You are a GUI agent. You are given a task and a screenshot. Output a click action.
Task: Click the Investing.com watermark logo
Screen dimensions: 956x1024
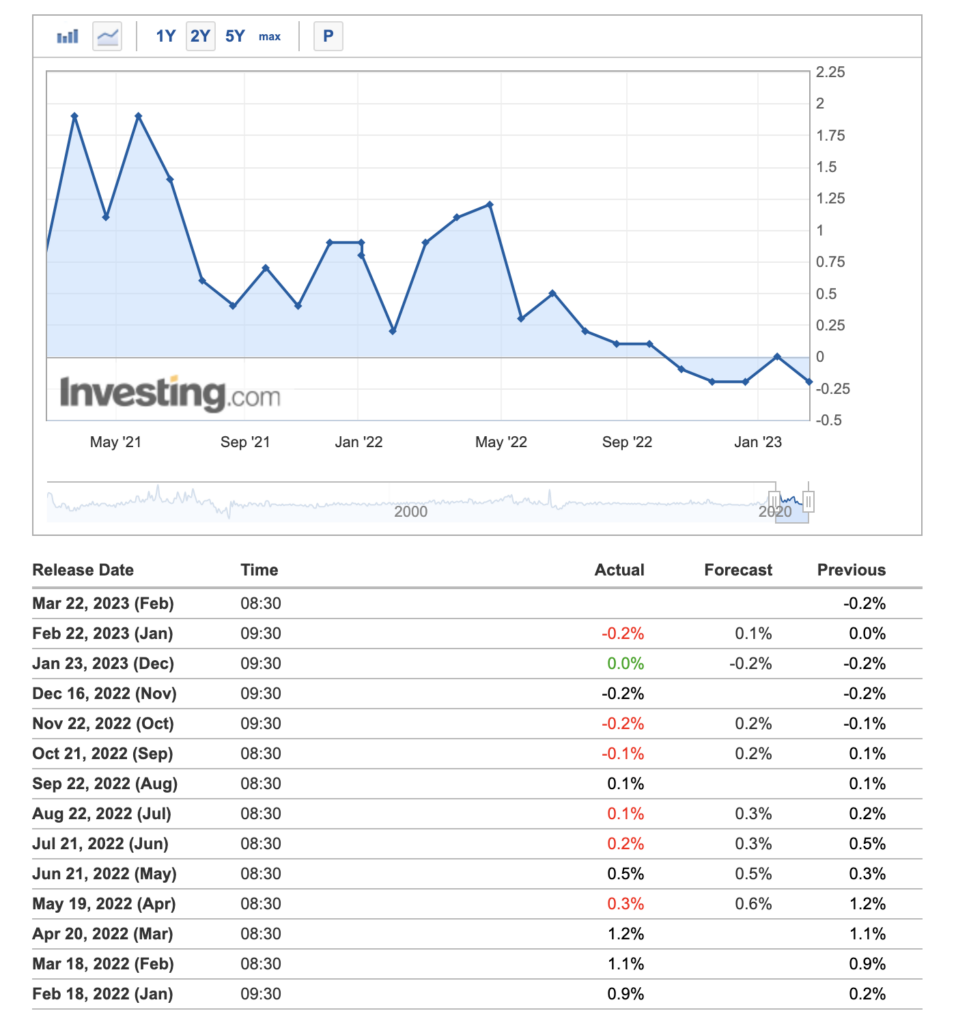(170, 393)
